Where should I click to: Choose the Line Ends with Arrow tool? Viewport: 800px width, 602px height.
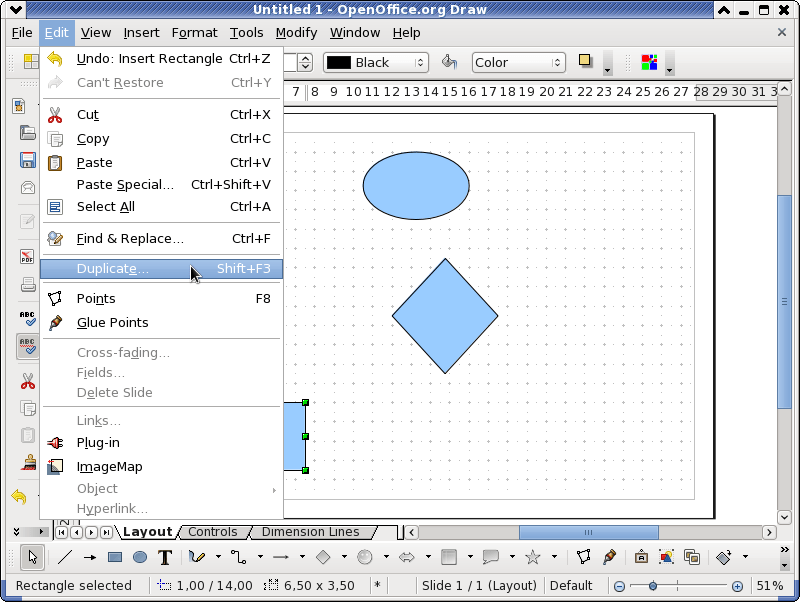(90, 557)
